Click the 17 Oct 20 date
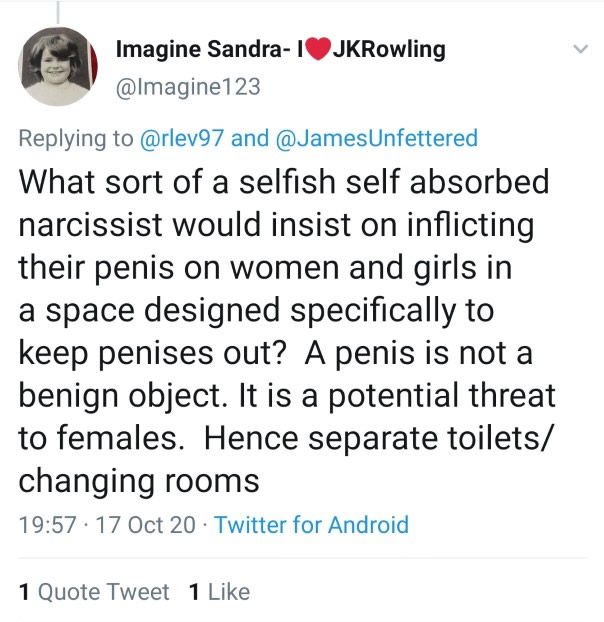The width and height of the screenshot is (604, 622). pyautogui.click(x=145, y=524)
